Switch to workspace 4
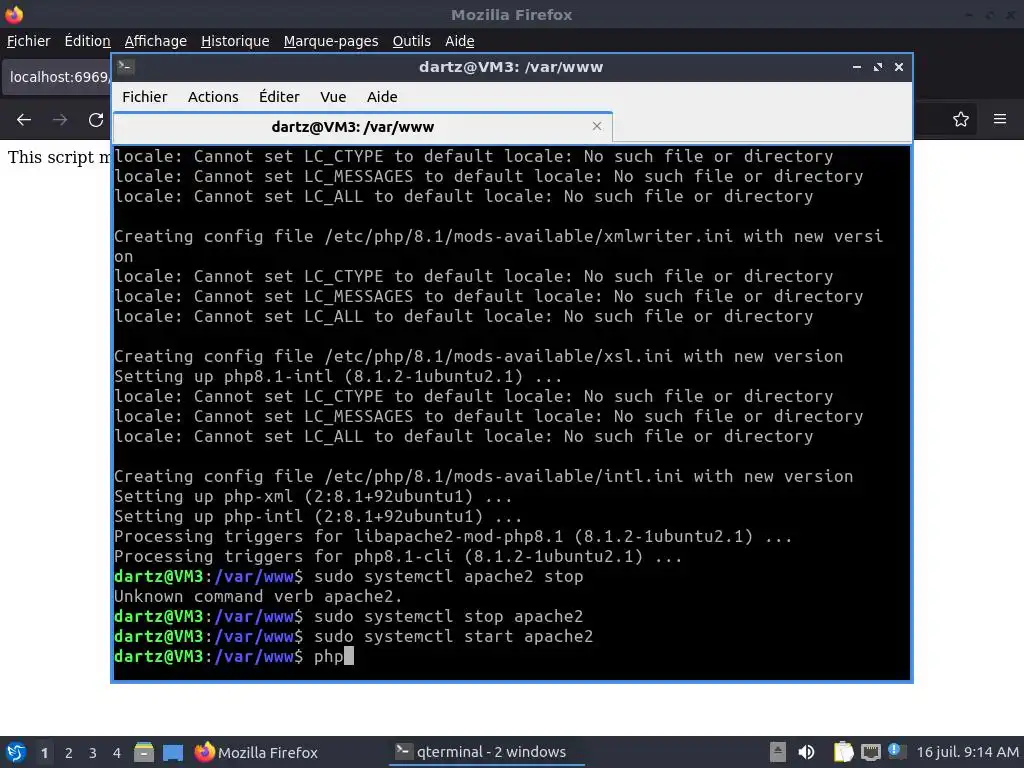Image resolution: width=1024 pixels, height=768 pixels. coord(117,753)
